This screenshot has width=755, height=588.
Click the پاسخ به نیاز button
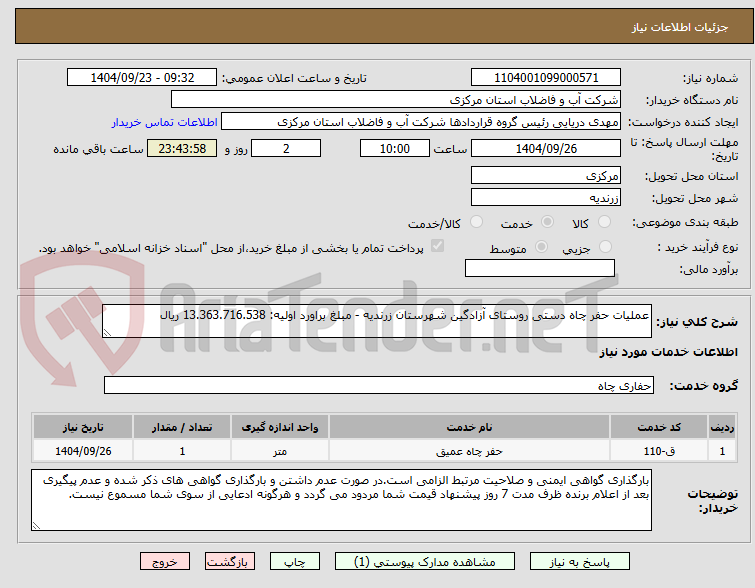point(580,562)
